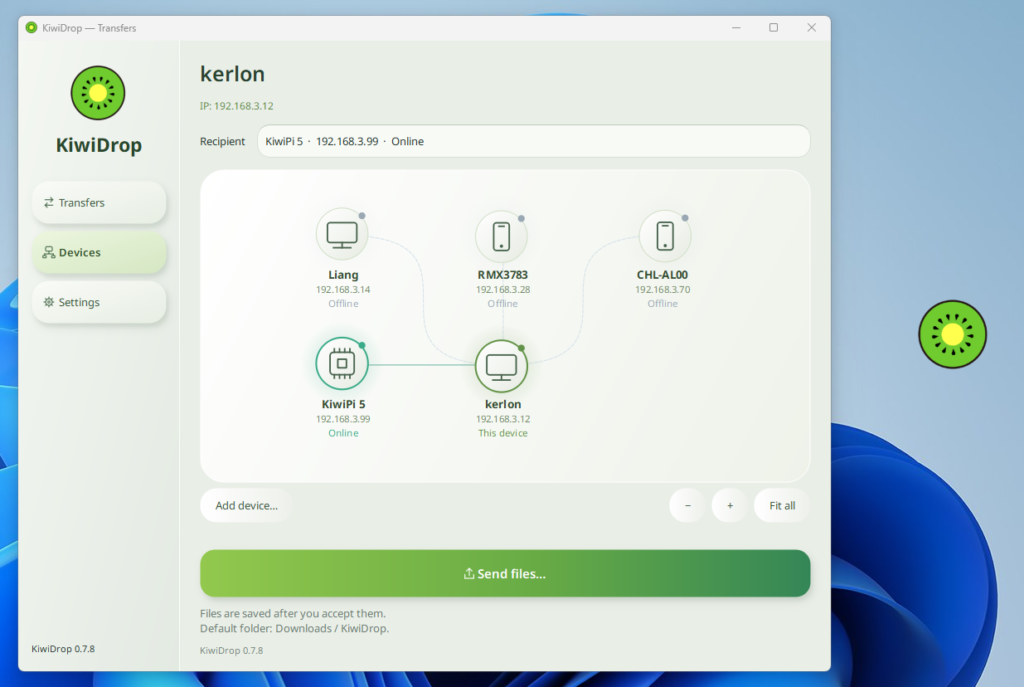Click the floating kiwi icon on the desktop
The image size is (1024, 687).
(952, 334)
